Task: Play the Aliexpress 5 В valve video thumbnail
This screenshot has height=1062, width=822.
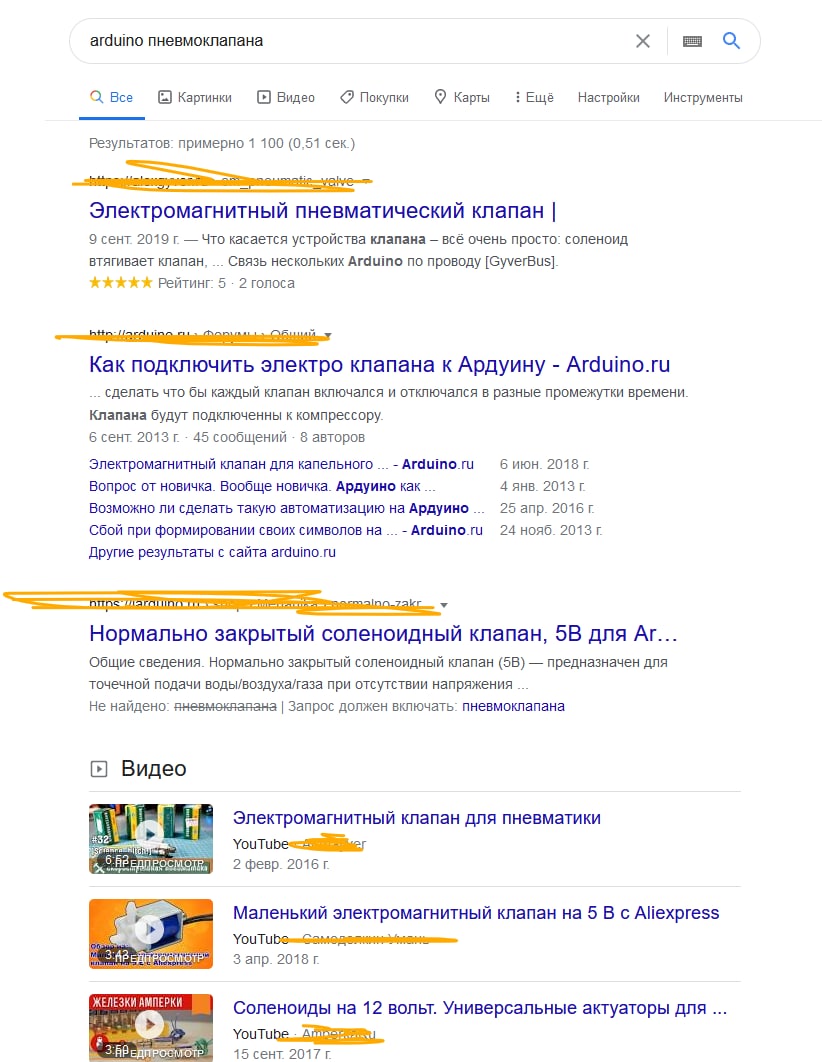Action: (150, 933)
